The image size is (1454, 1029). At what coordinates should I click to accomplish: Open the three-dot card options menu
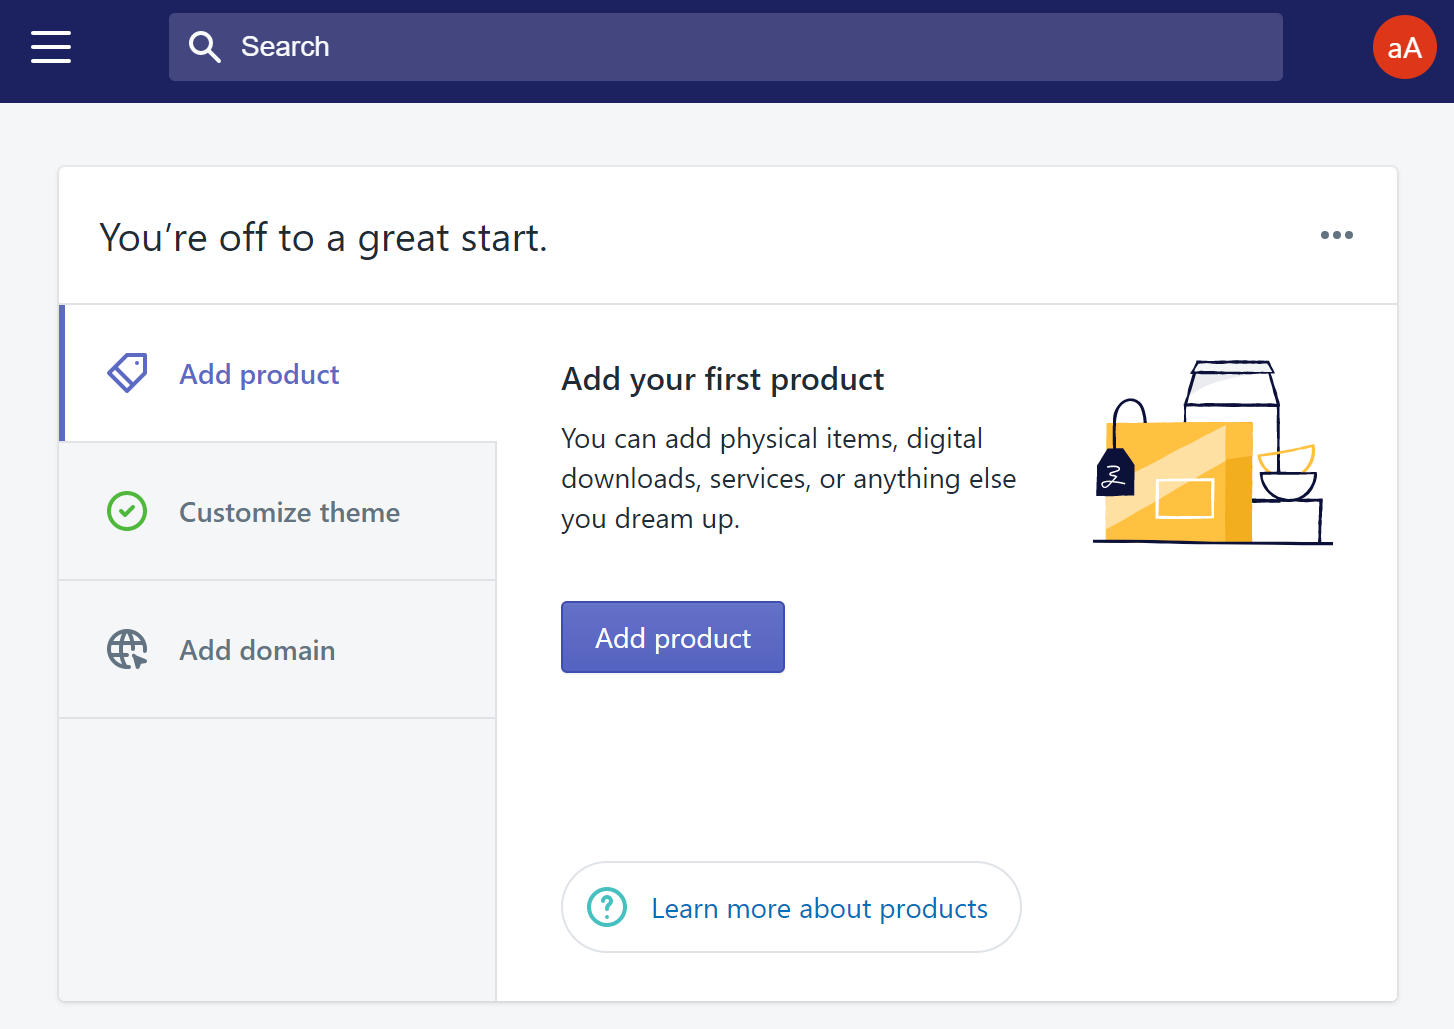click(1336, 235)
